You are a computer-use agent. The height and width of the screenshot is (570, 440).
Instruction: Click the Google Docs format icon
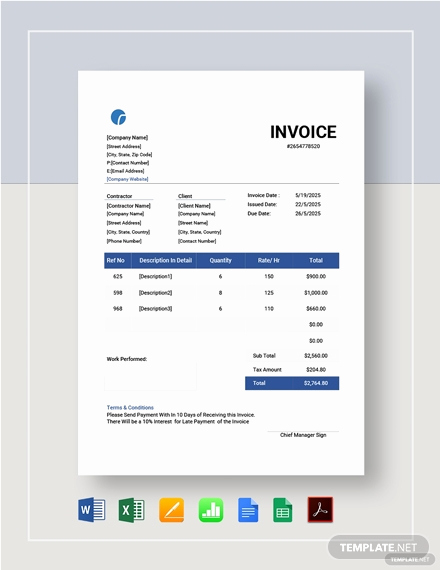click(248, 510)
